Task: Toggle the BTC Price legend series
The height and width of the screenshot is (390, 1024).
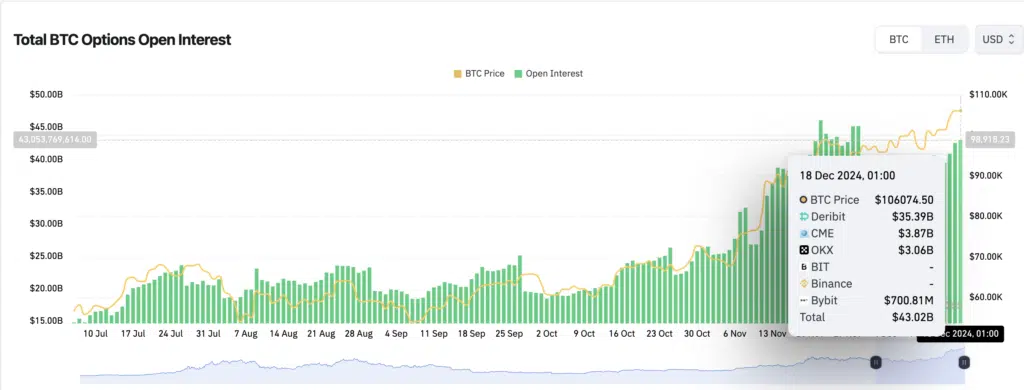Action: pos(479,74)
